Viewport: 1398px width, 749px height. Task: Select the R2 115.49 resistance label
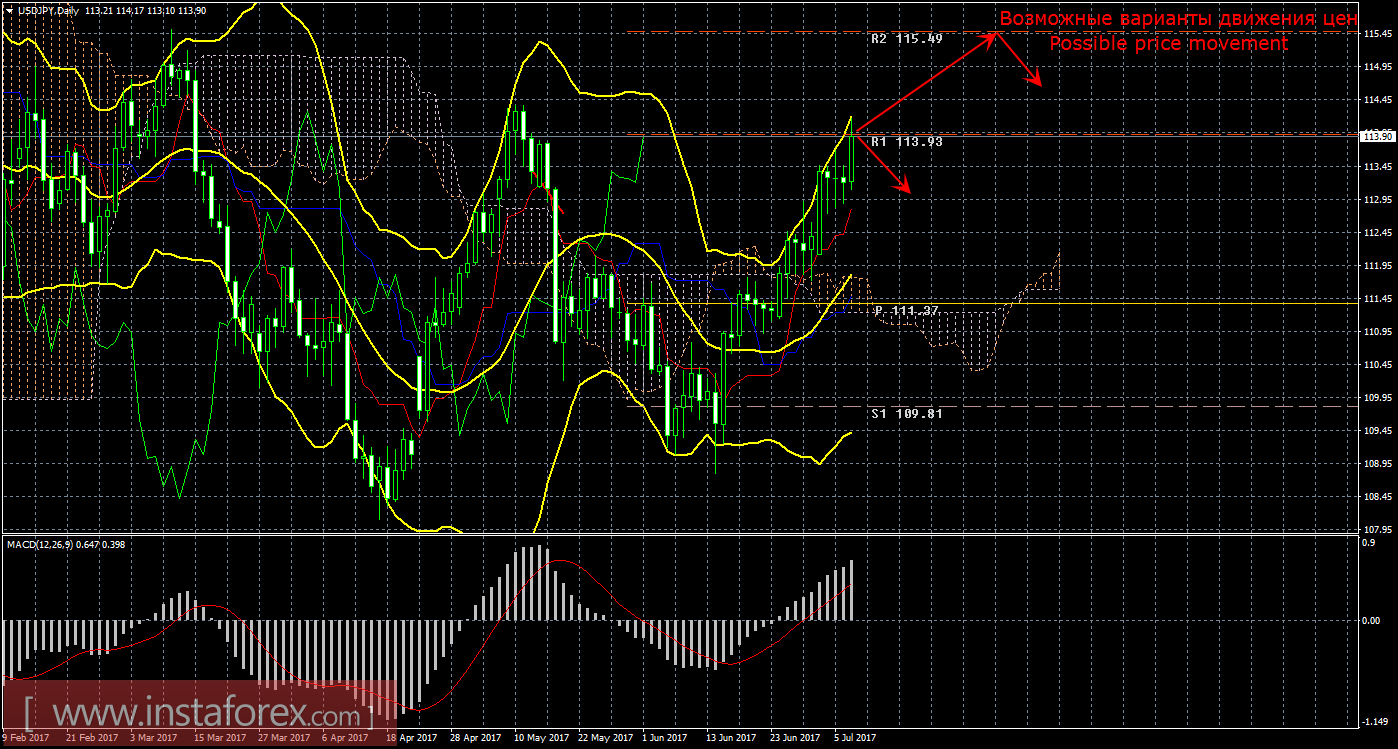pyautogui.click(x=906, y=39)
